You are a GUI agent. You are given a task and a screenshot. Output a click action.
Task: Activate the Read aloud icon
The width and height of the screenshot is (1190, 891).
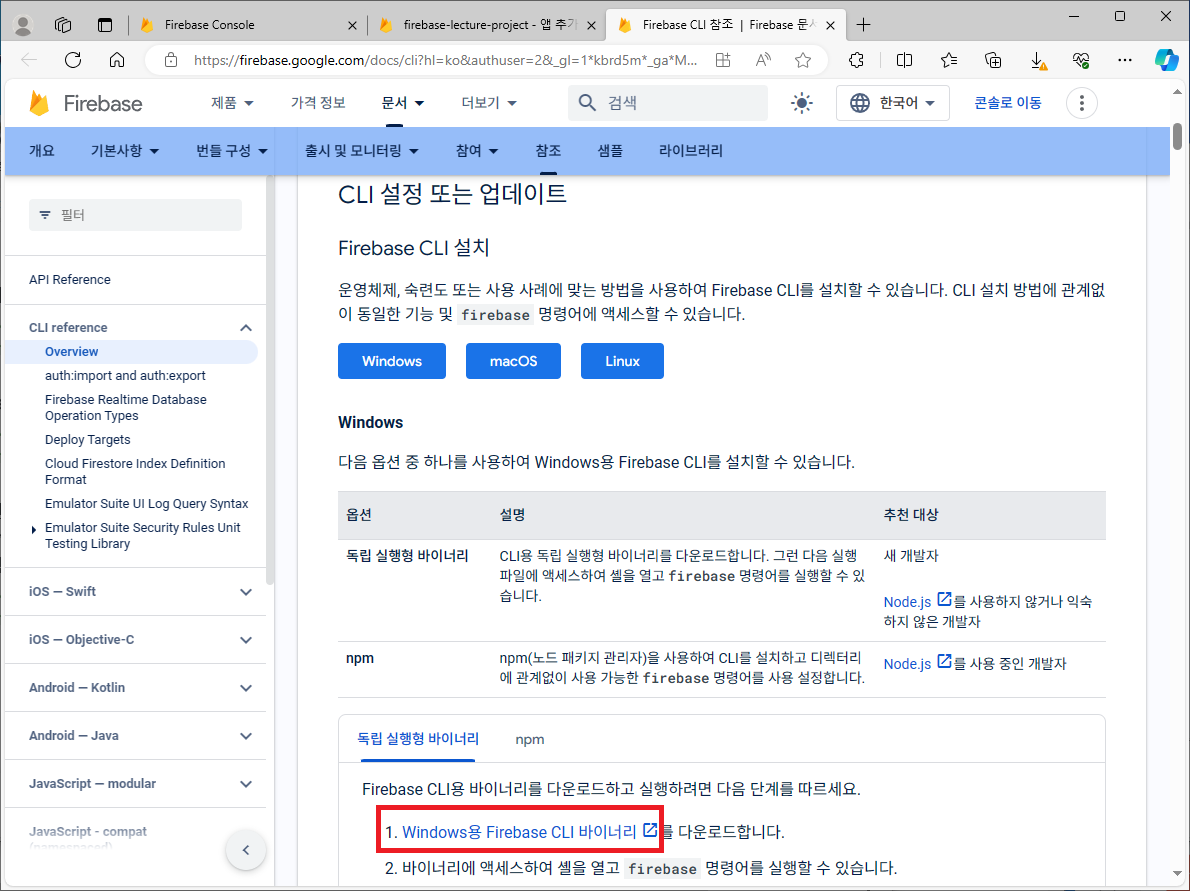click(x=763, y=60)
